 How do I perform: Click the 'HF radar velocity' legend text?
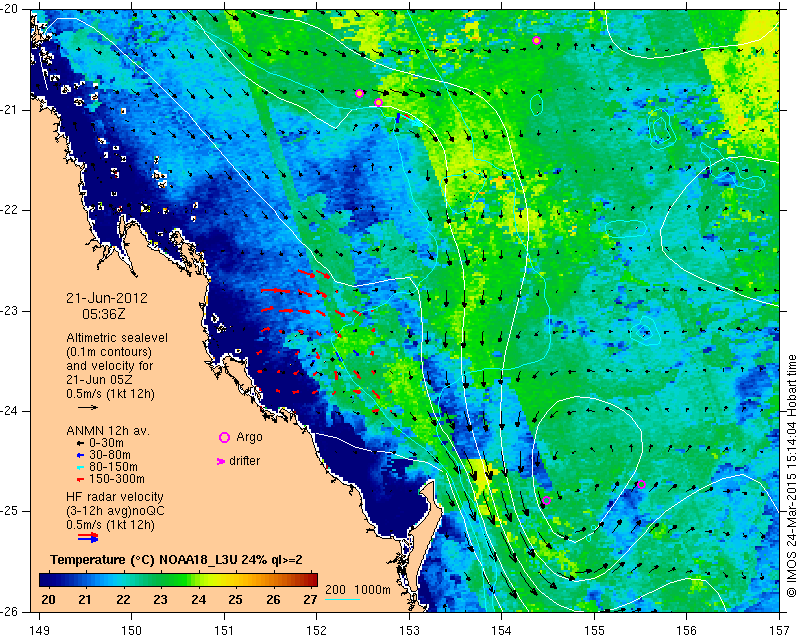coord(115,497)
